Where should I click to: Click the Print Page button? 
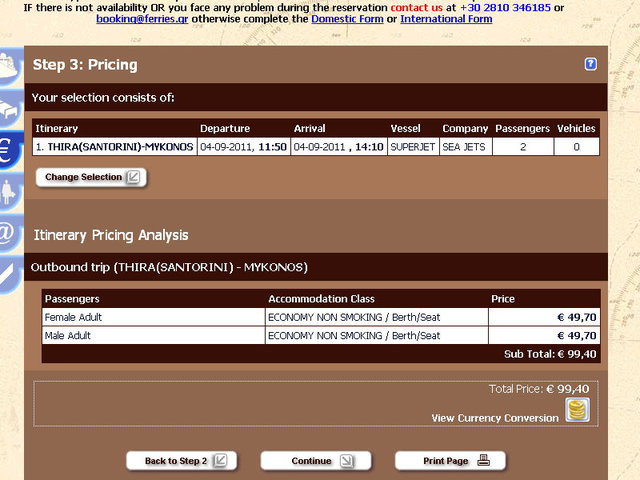(x=450, y=461)
